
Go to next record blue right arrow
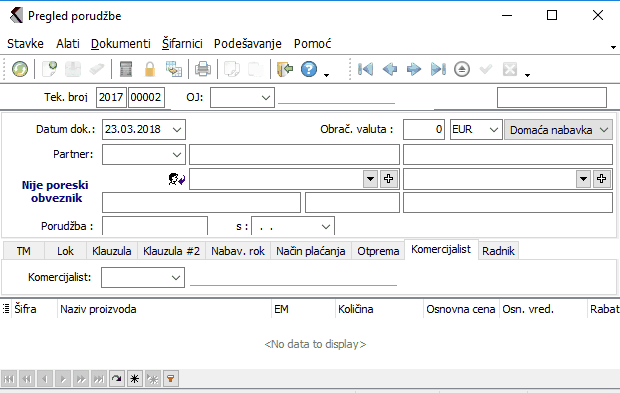coord(414,69)
